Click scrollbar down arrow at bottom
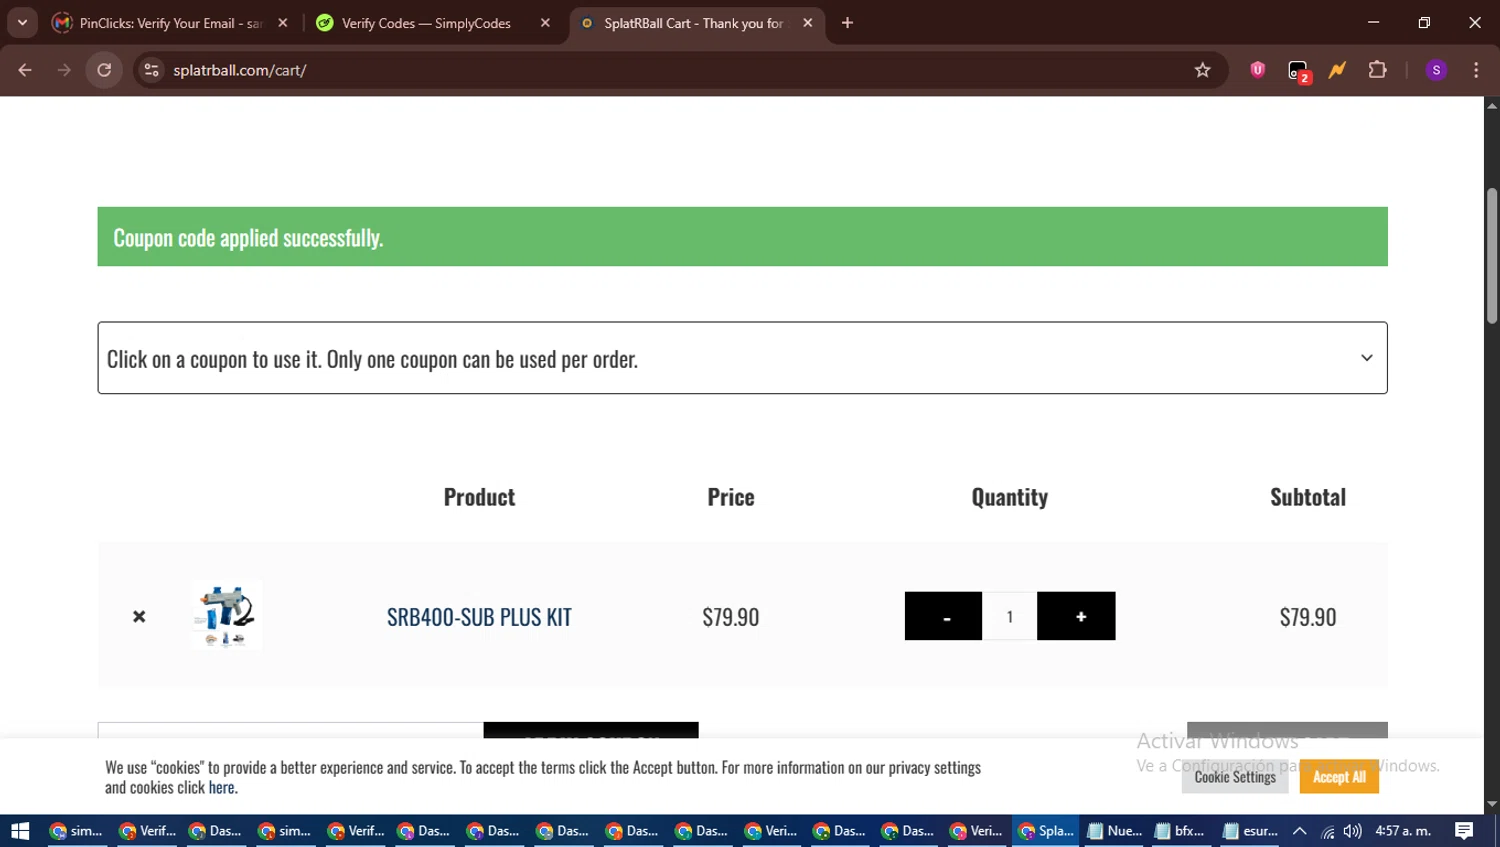The width and height of the screenshot is (1500, 847). pyautogui.click(x=1492, y=804)
